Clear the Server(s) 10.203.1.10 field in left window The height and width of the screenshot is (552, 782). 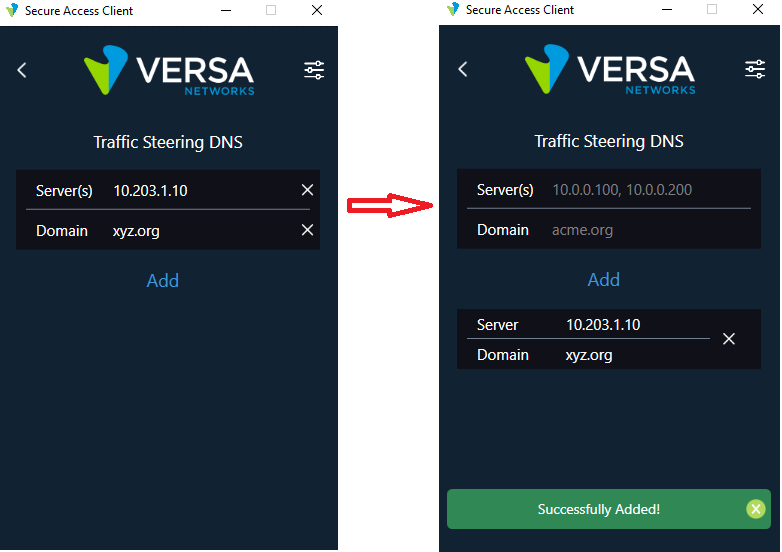307,190
